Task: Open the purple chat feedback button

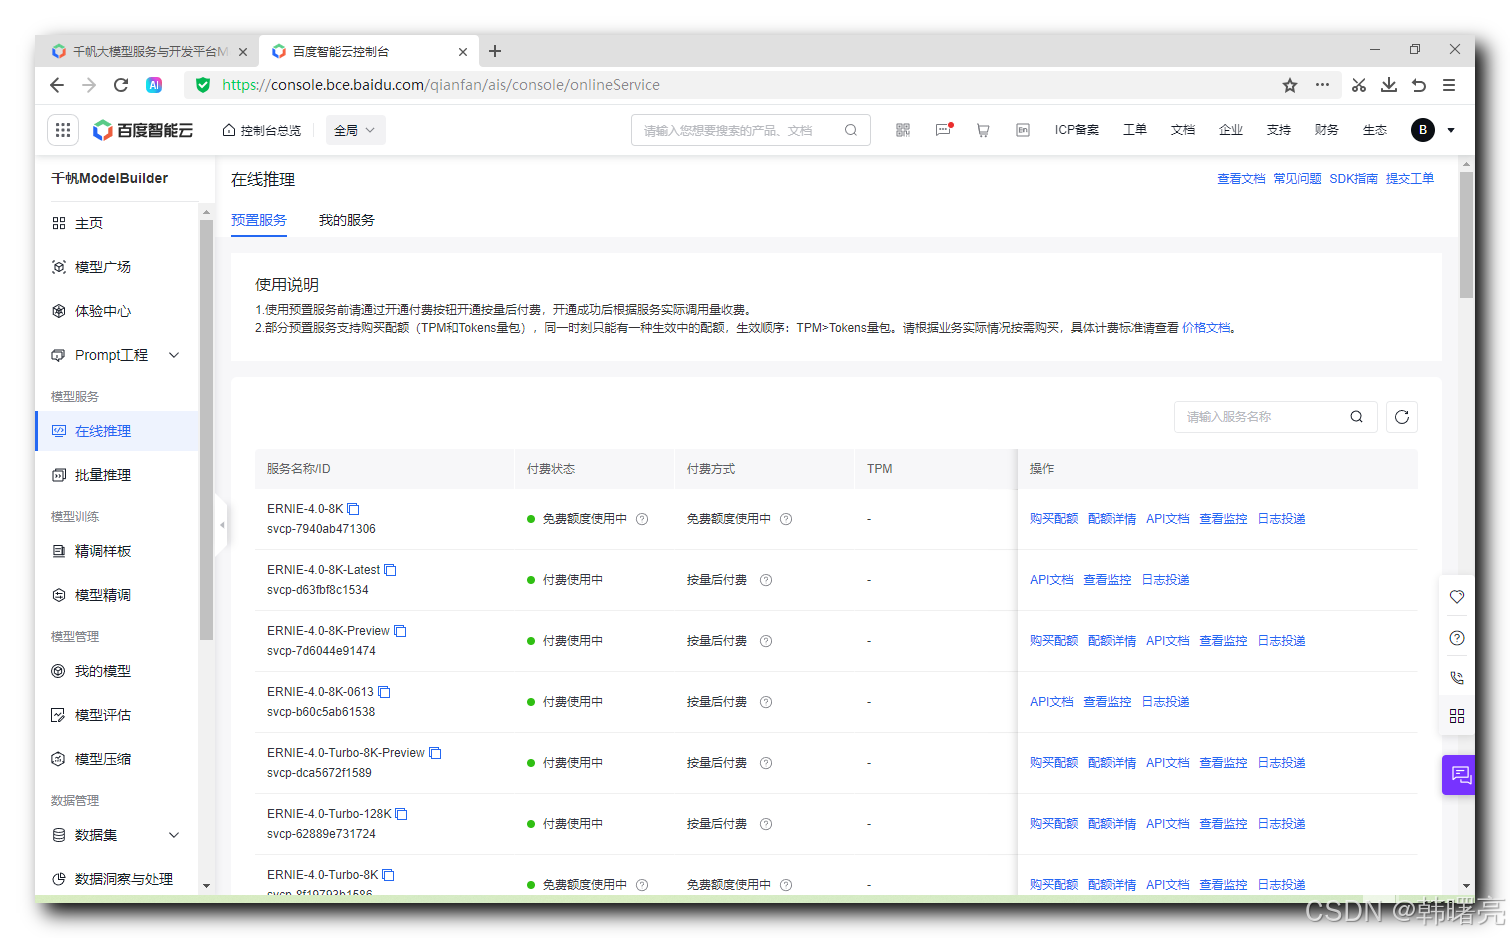Action: 1460,775
